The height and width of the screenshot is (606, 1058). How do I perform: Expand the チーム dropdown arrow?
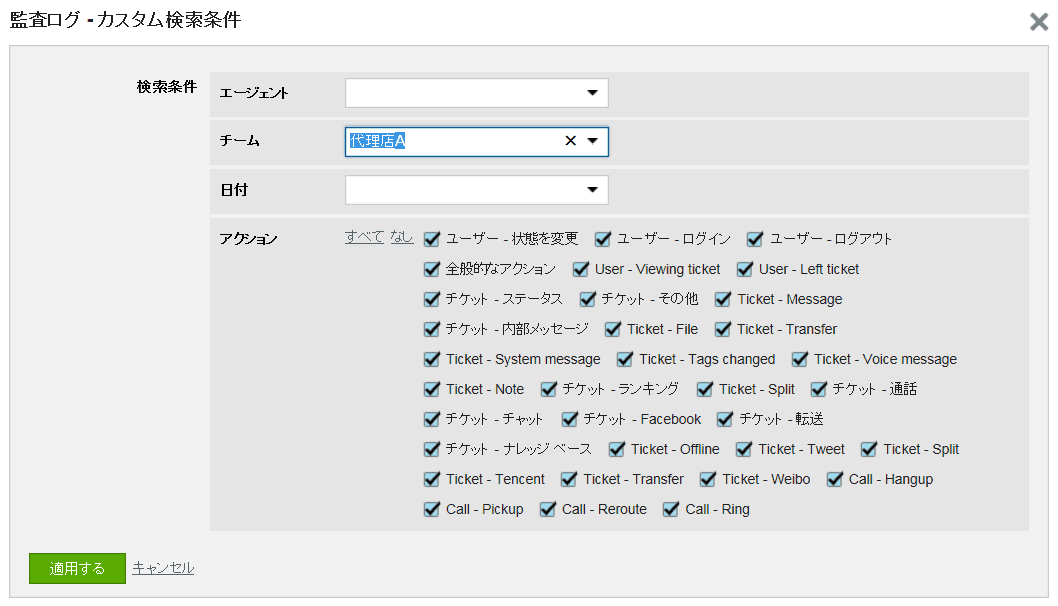pyautogui.click(x=592, y=141)
